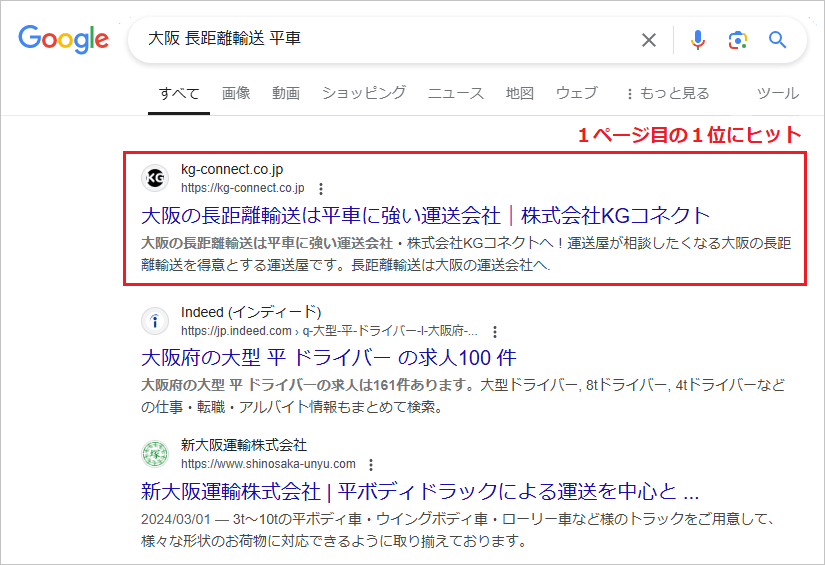Viewport: 825px width, 565px height.
Task: Switch to the 動画 tab
Action: click(286, 93)
